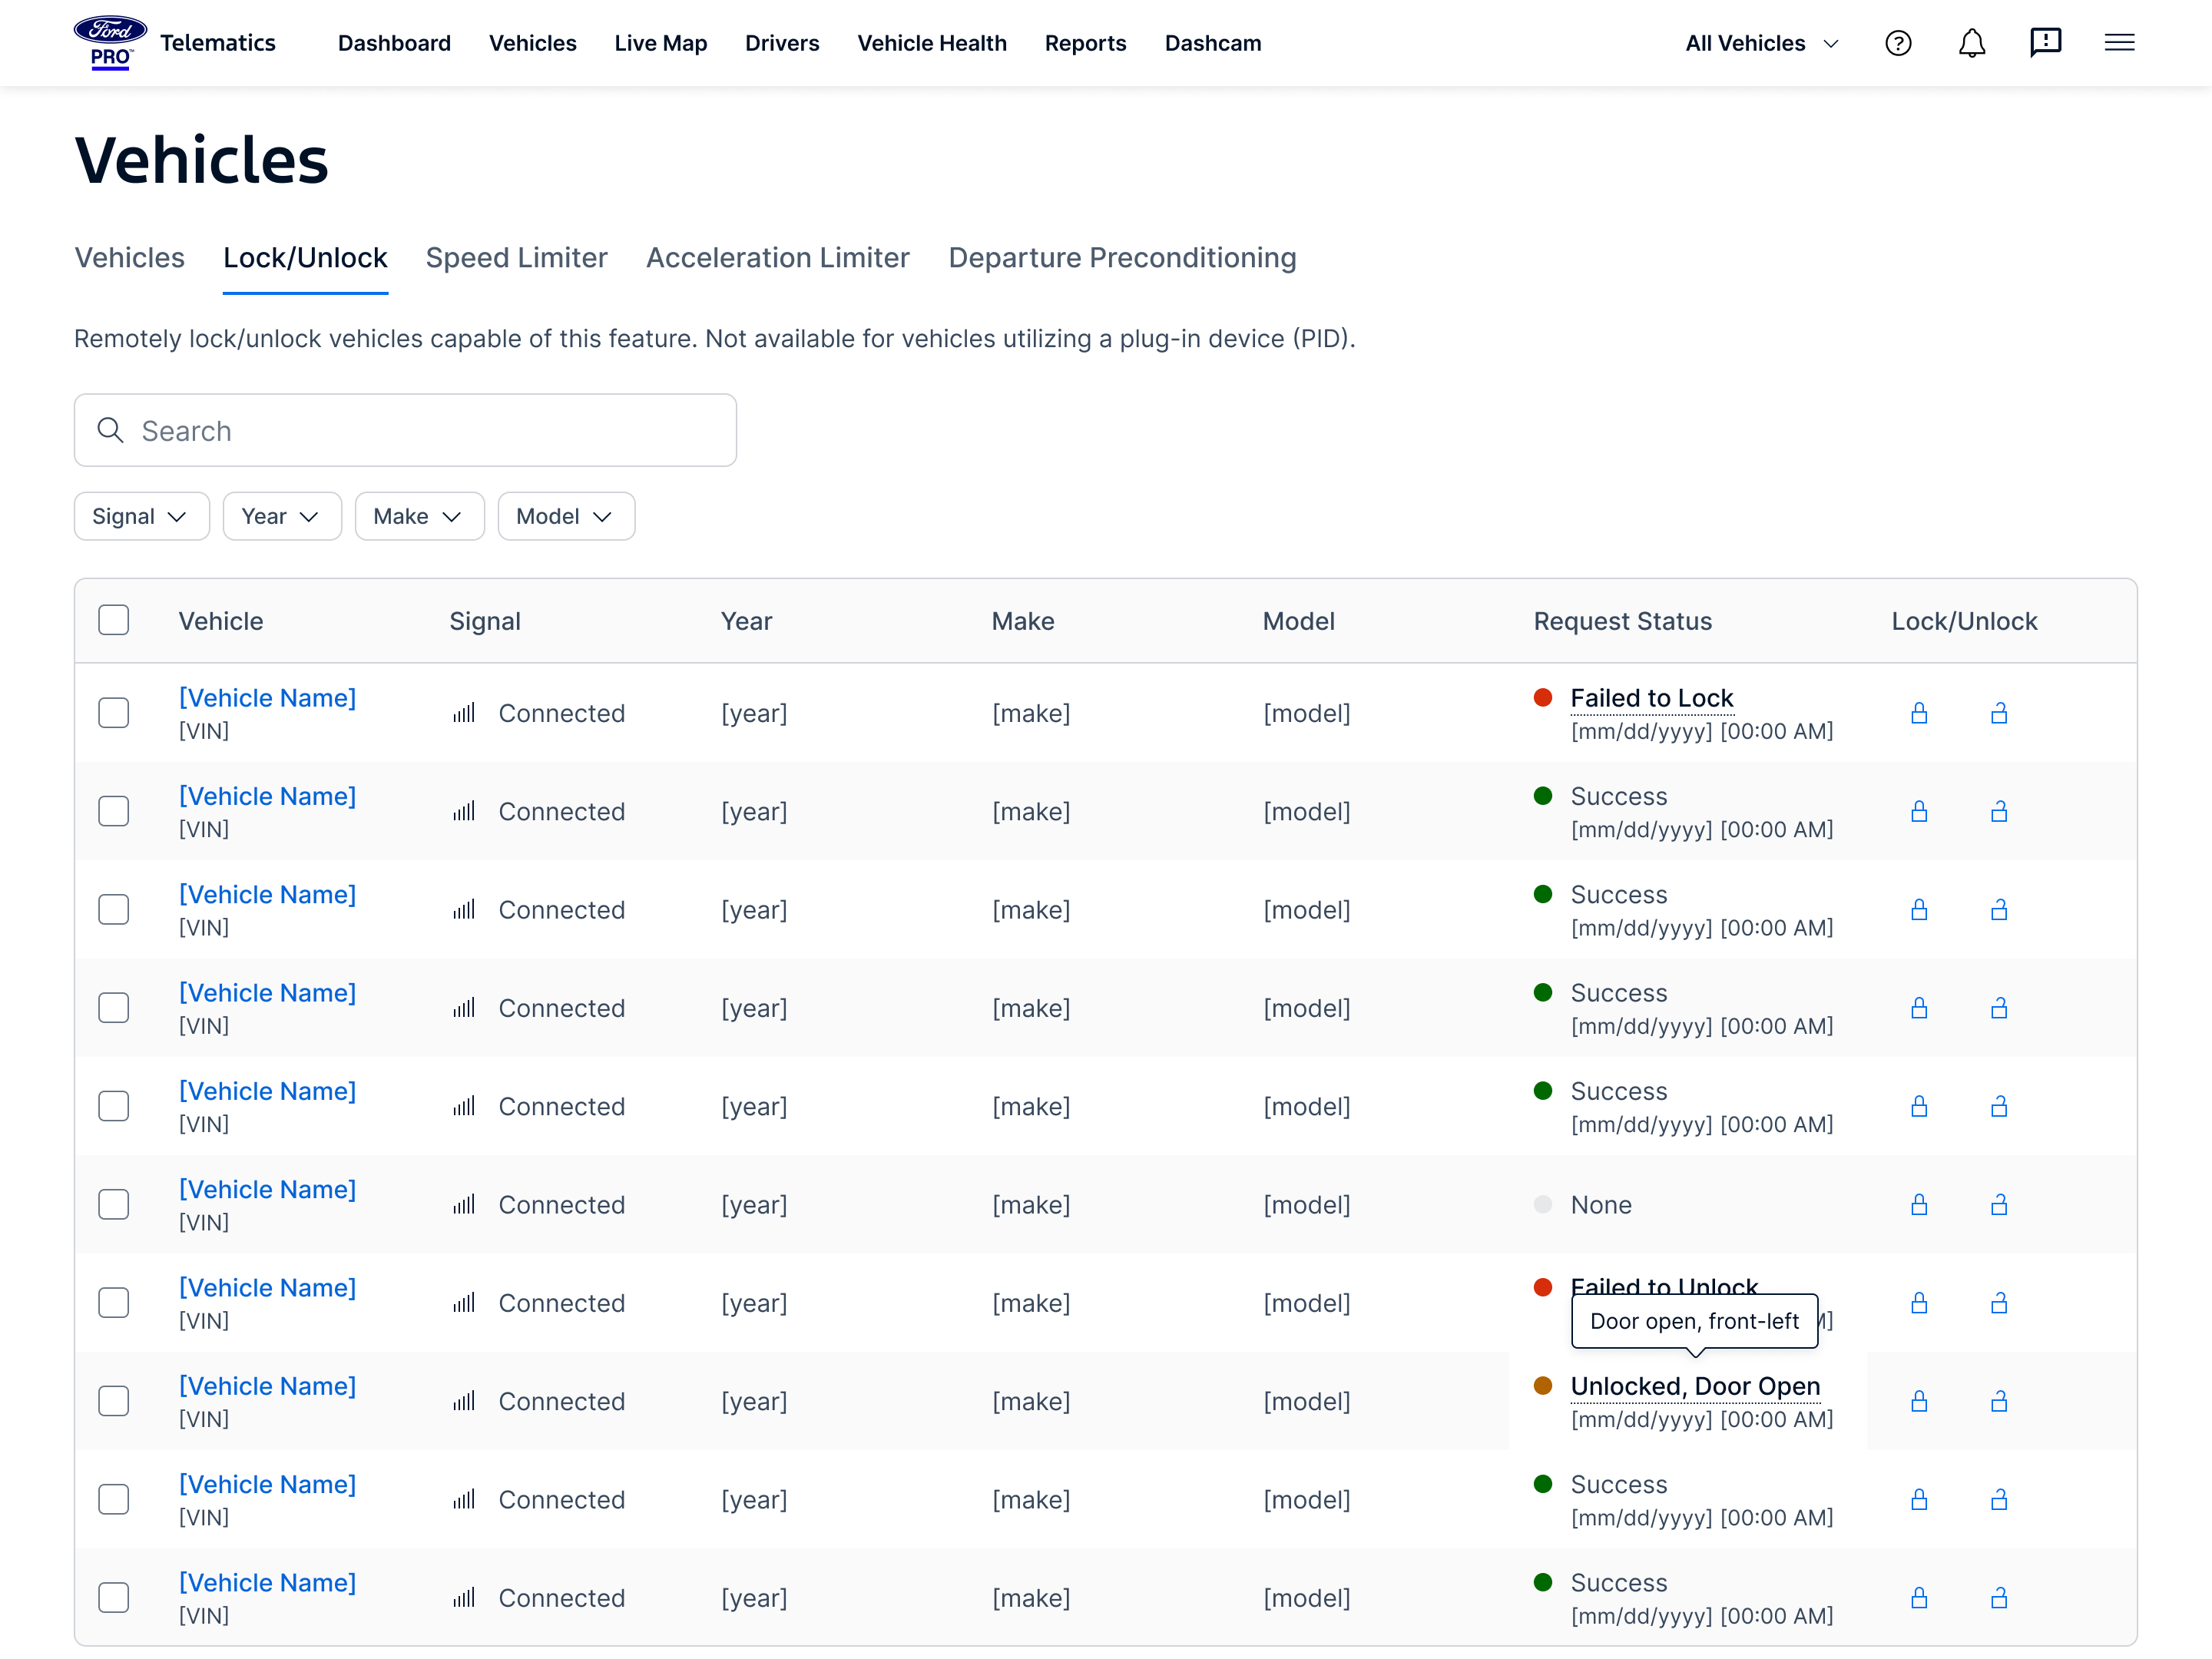Click the Ford Pro logo
The image size is (2212, 1659).
tap(109, 41)
